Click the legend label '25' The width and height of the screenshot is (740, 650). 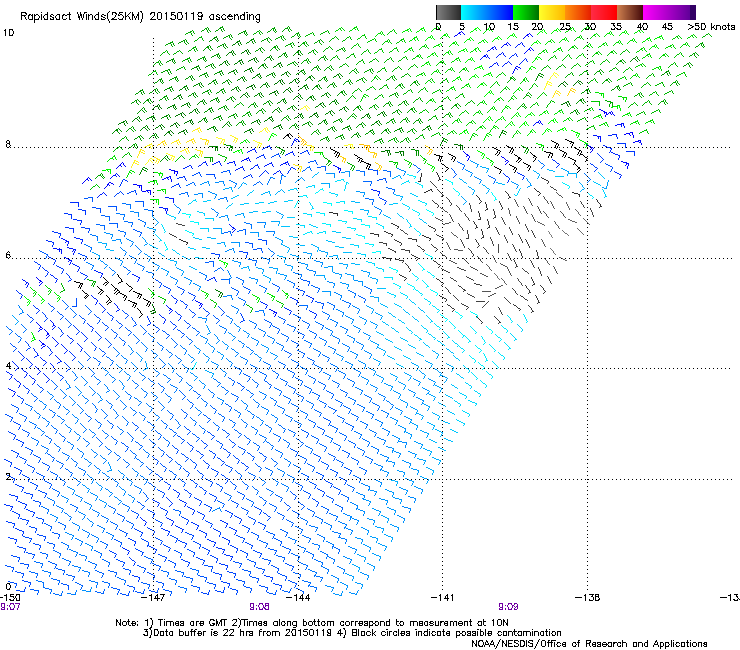pos(564,27)
